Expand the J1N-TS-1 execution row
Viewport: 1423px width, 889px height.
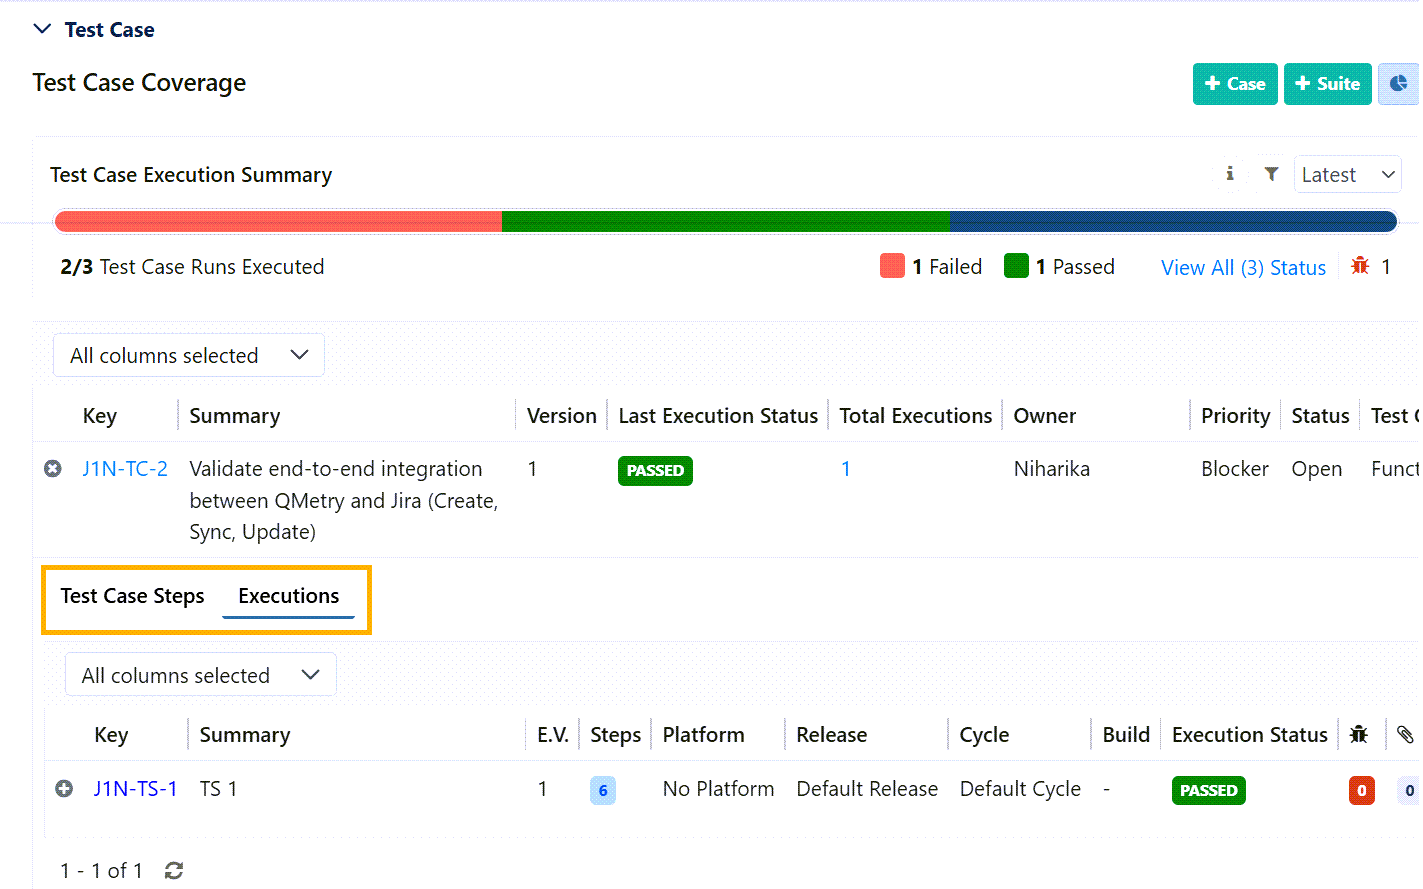click(x=64, y=789)
